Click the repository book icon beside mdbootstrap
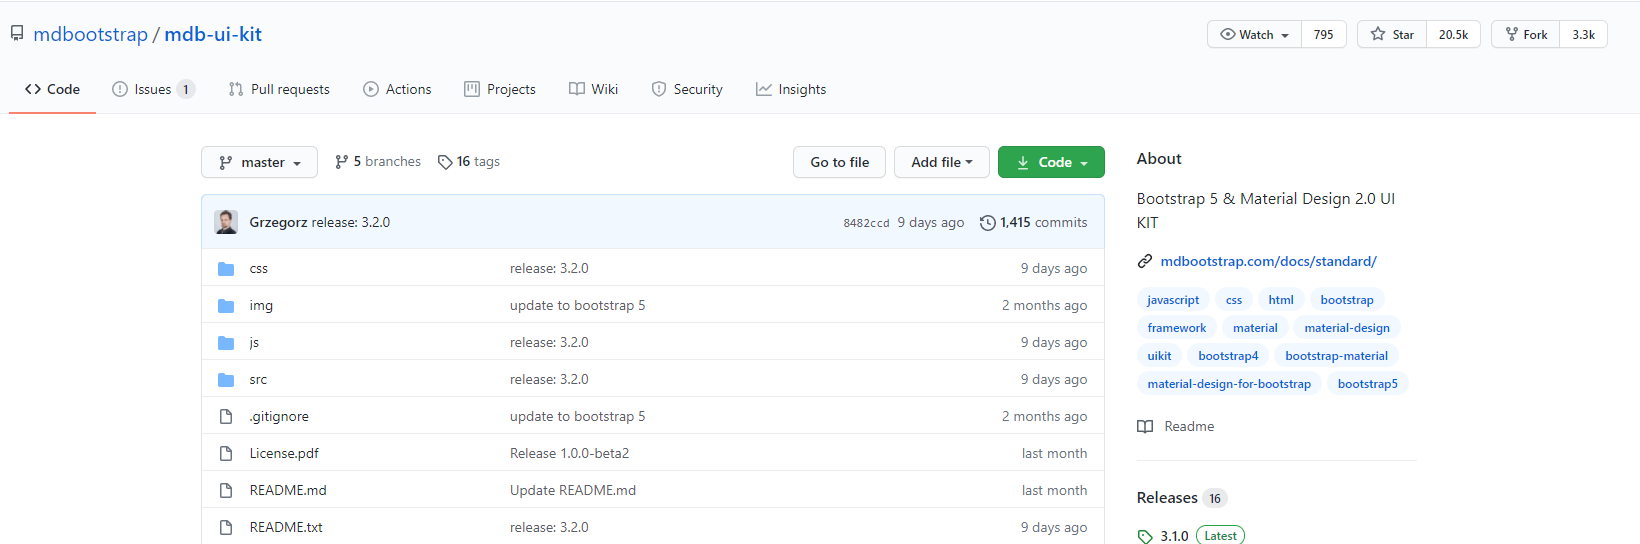1640x544 pixels. tap(17, 34)
